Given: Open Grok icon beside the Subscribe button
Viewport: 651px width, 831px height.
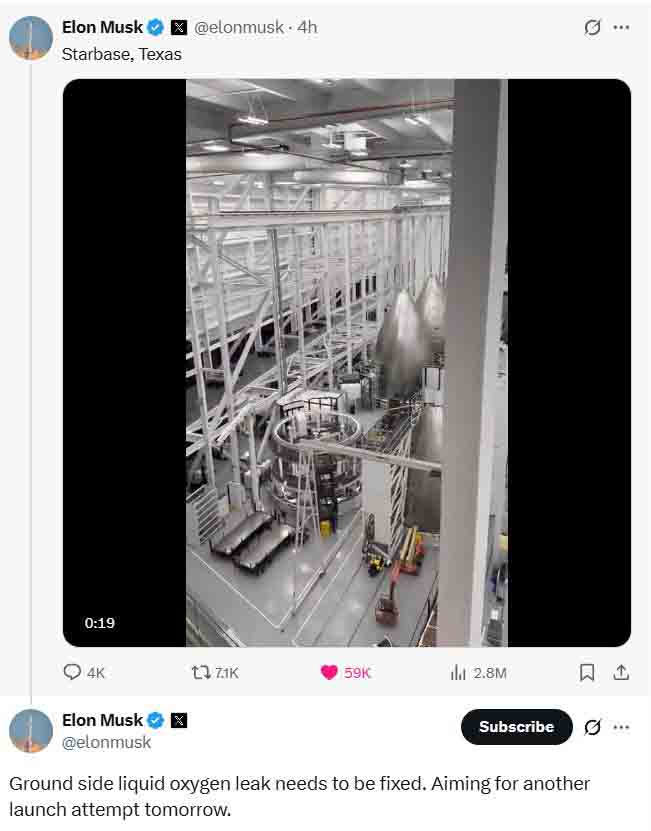Looking at the screenshot, I should [x=592, y=727].
